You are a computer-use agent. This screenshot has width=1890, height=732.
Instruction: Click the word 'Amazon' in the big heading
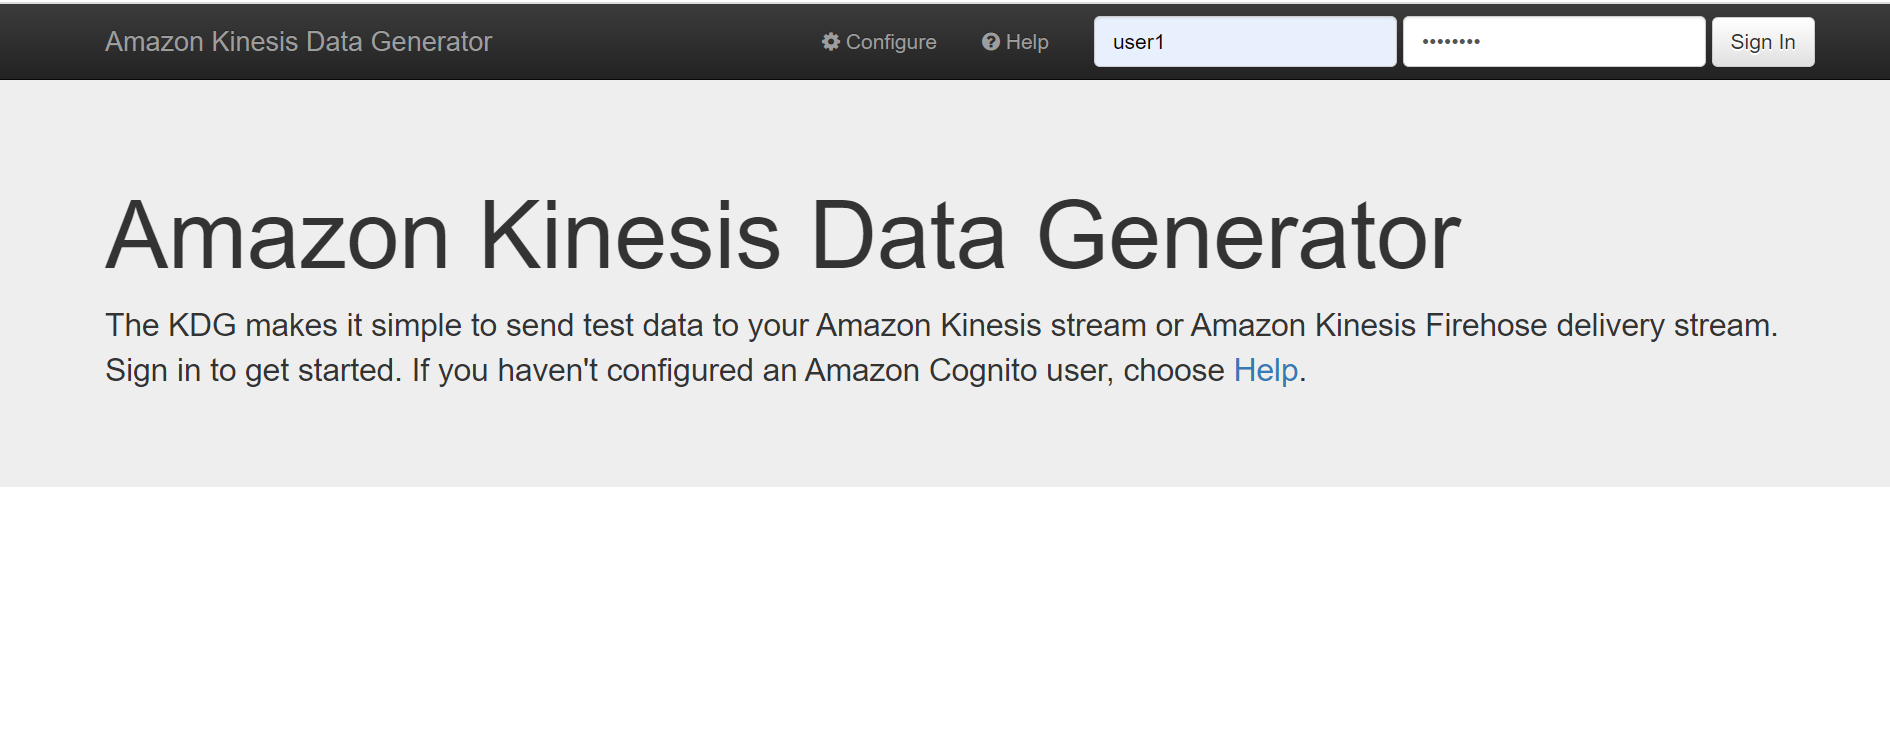point(278,237)
